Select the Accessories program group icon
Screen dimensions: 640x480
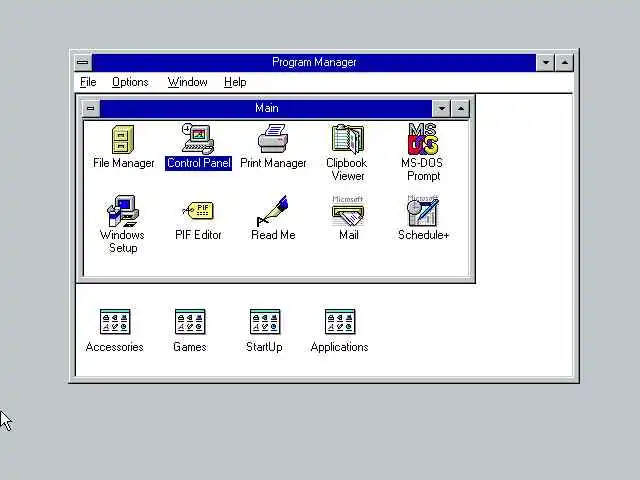pyautogui.click(x=115, y=322)
